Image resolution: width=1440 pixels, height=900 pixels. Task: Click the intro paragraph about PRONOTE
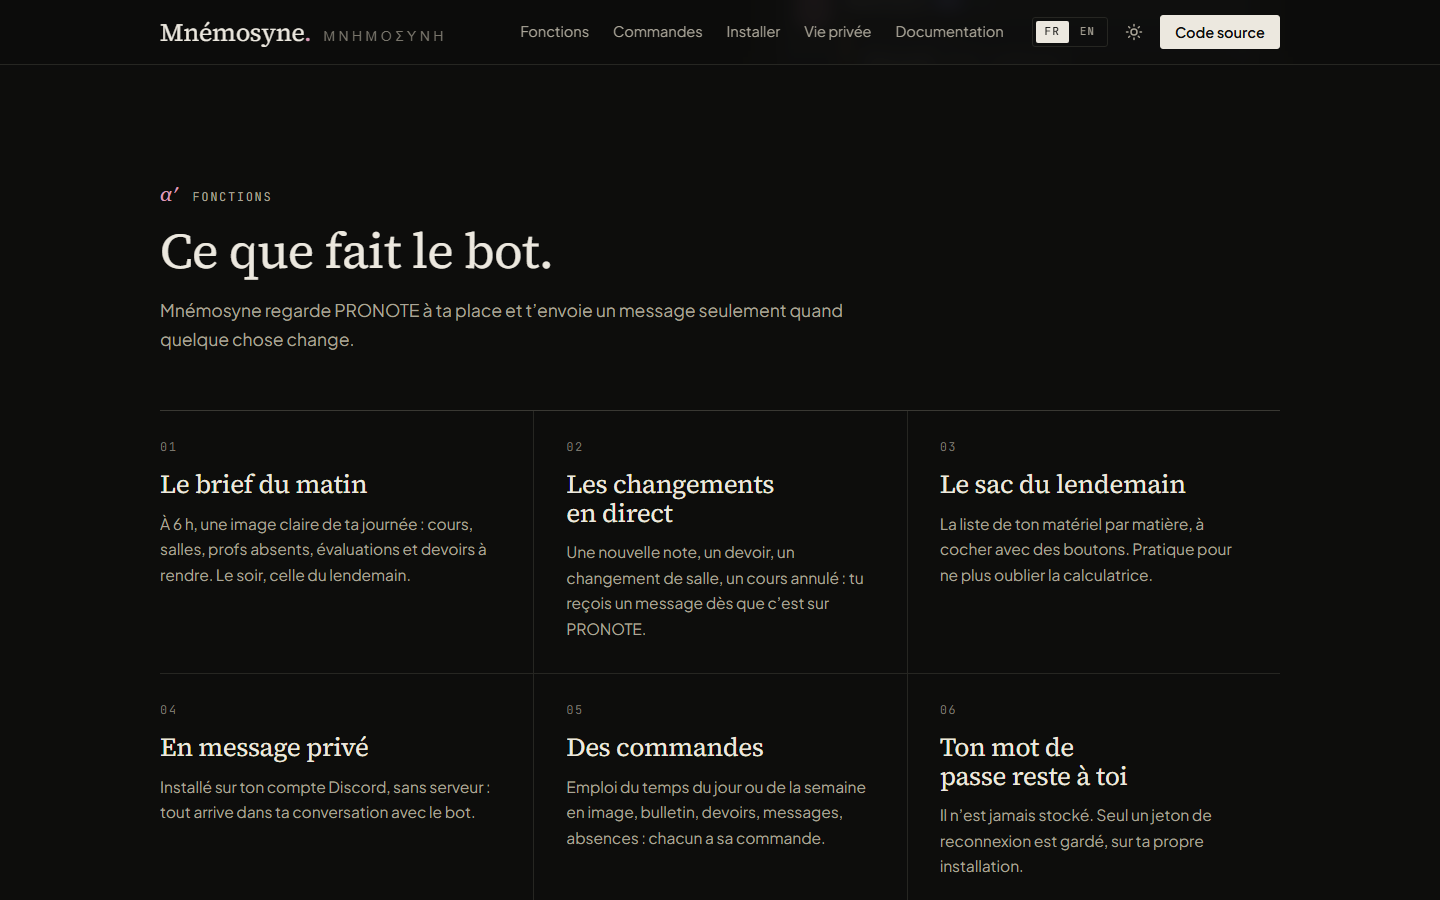coord(501,325)
